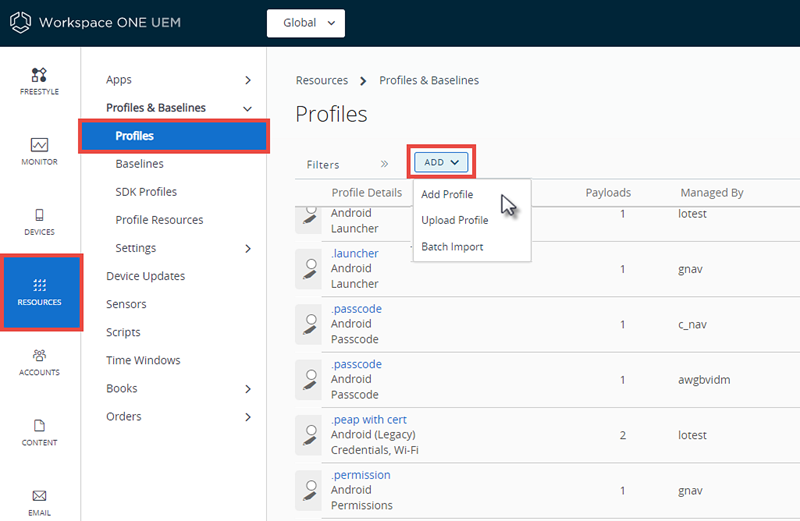
Task: Open the Accounts section icon
Action: point(39,355)
